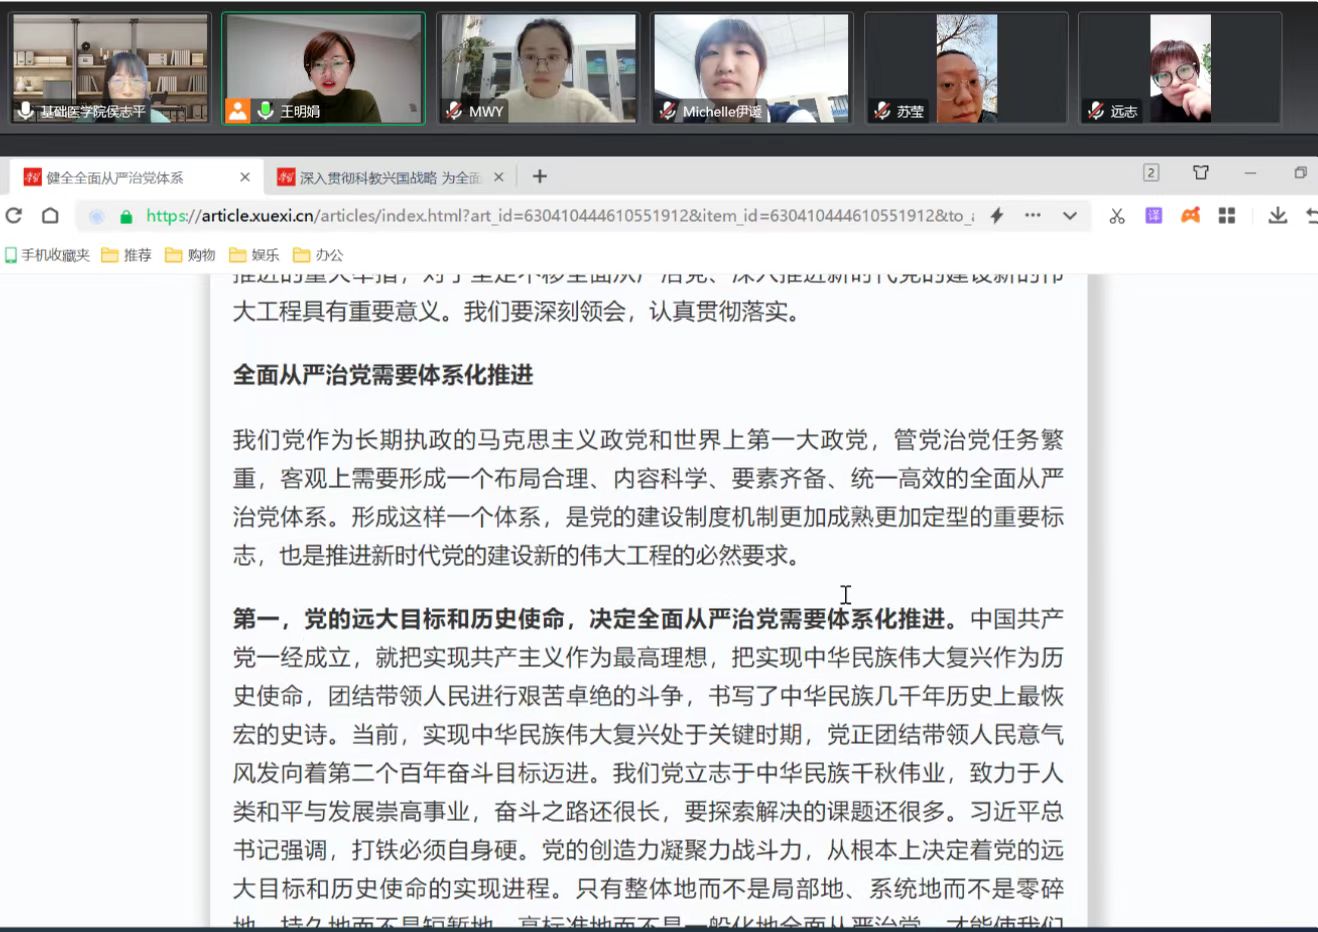1318x932 pixels.
Task: Open the skin/theme shirt icon
Action: click(x=1201, y=173)
